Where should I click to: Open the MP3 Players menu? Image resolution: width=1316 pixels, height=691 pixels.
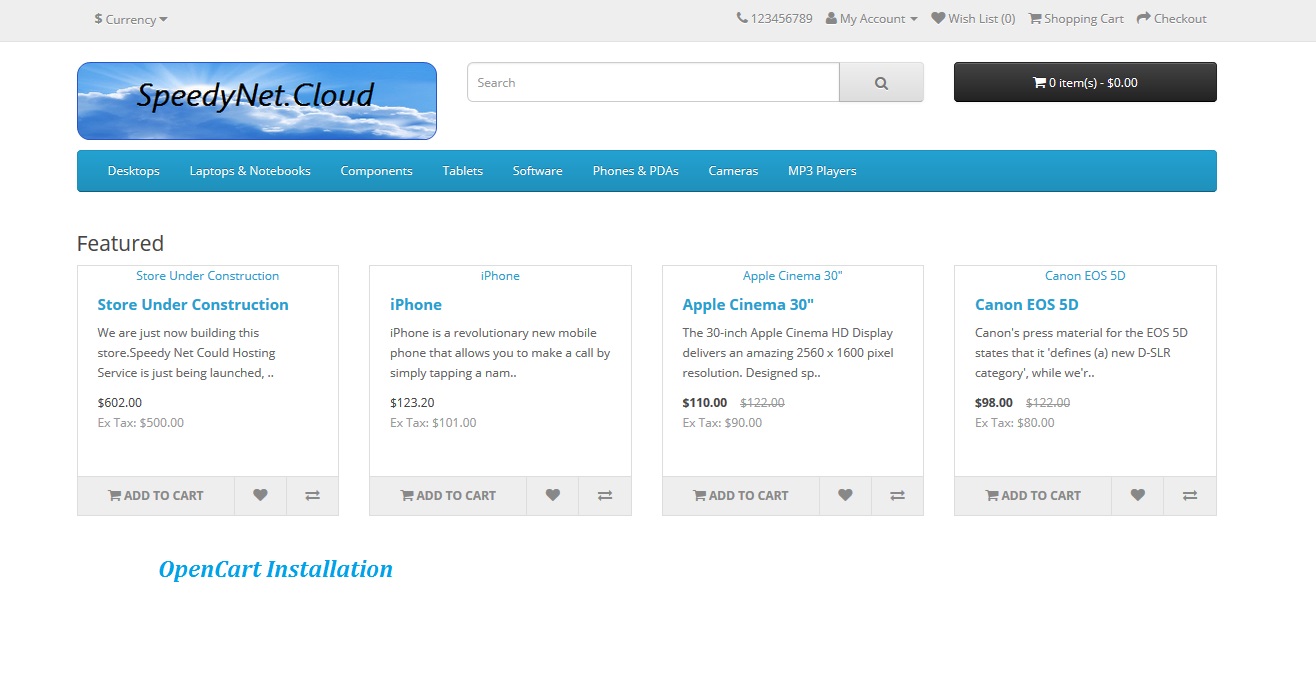point(822,171)
